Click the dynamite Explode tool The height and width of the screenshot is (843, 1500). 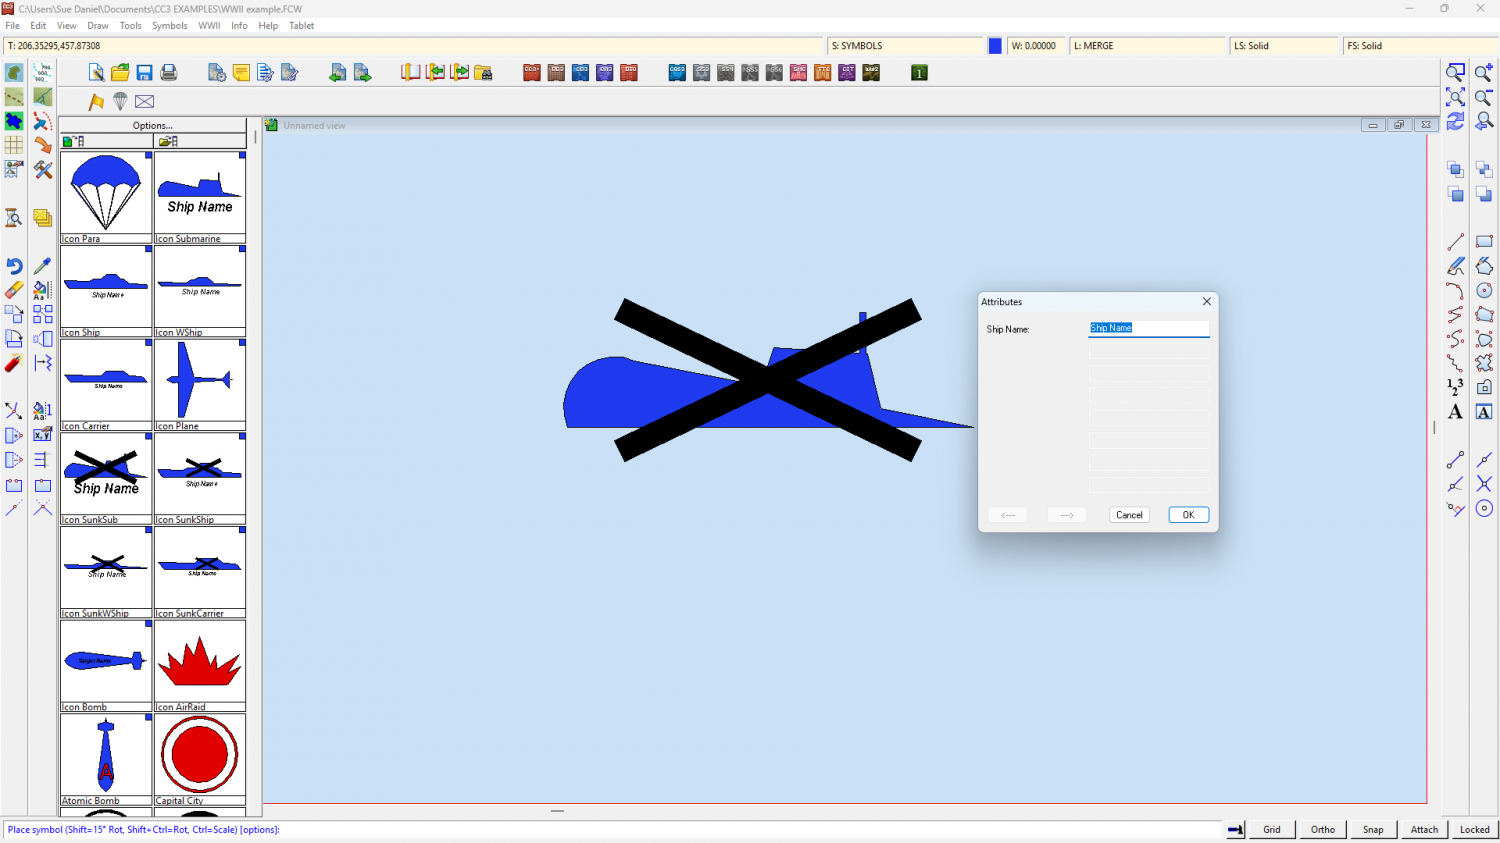14,363
